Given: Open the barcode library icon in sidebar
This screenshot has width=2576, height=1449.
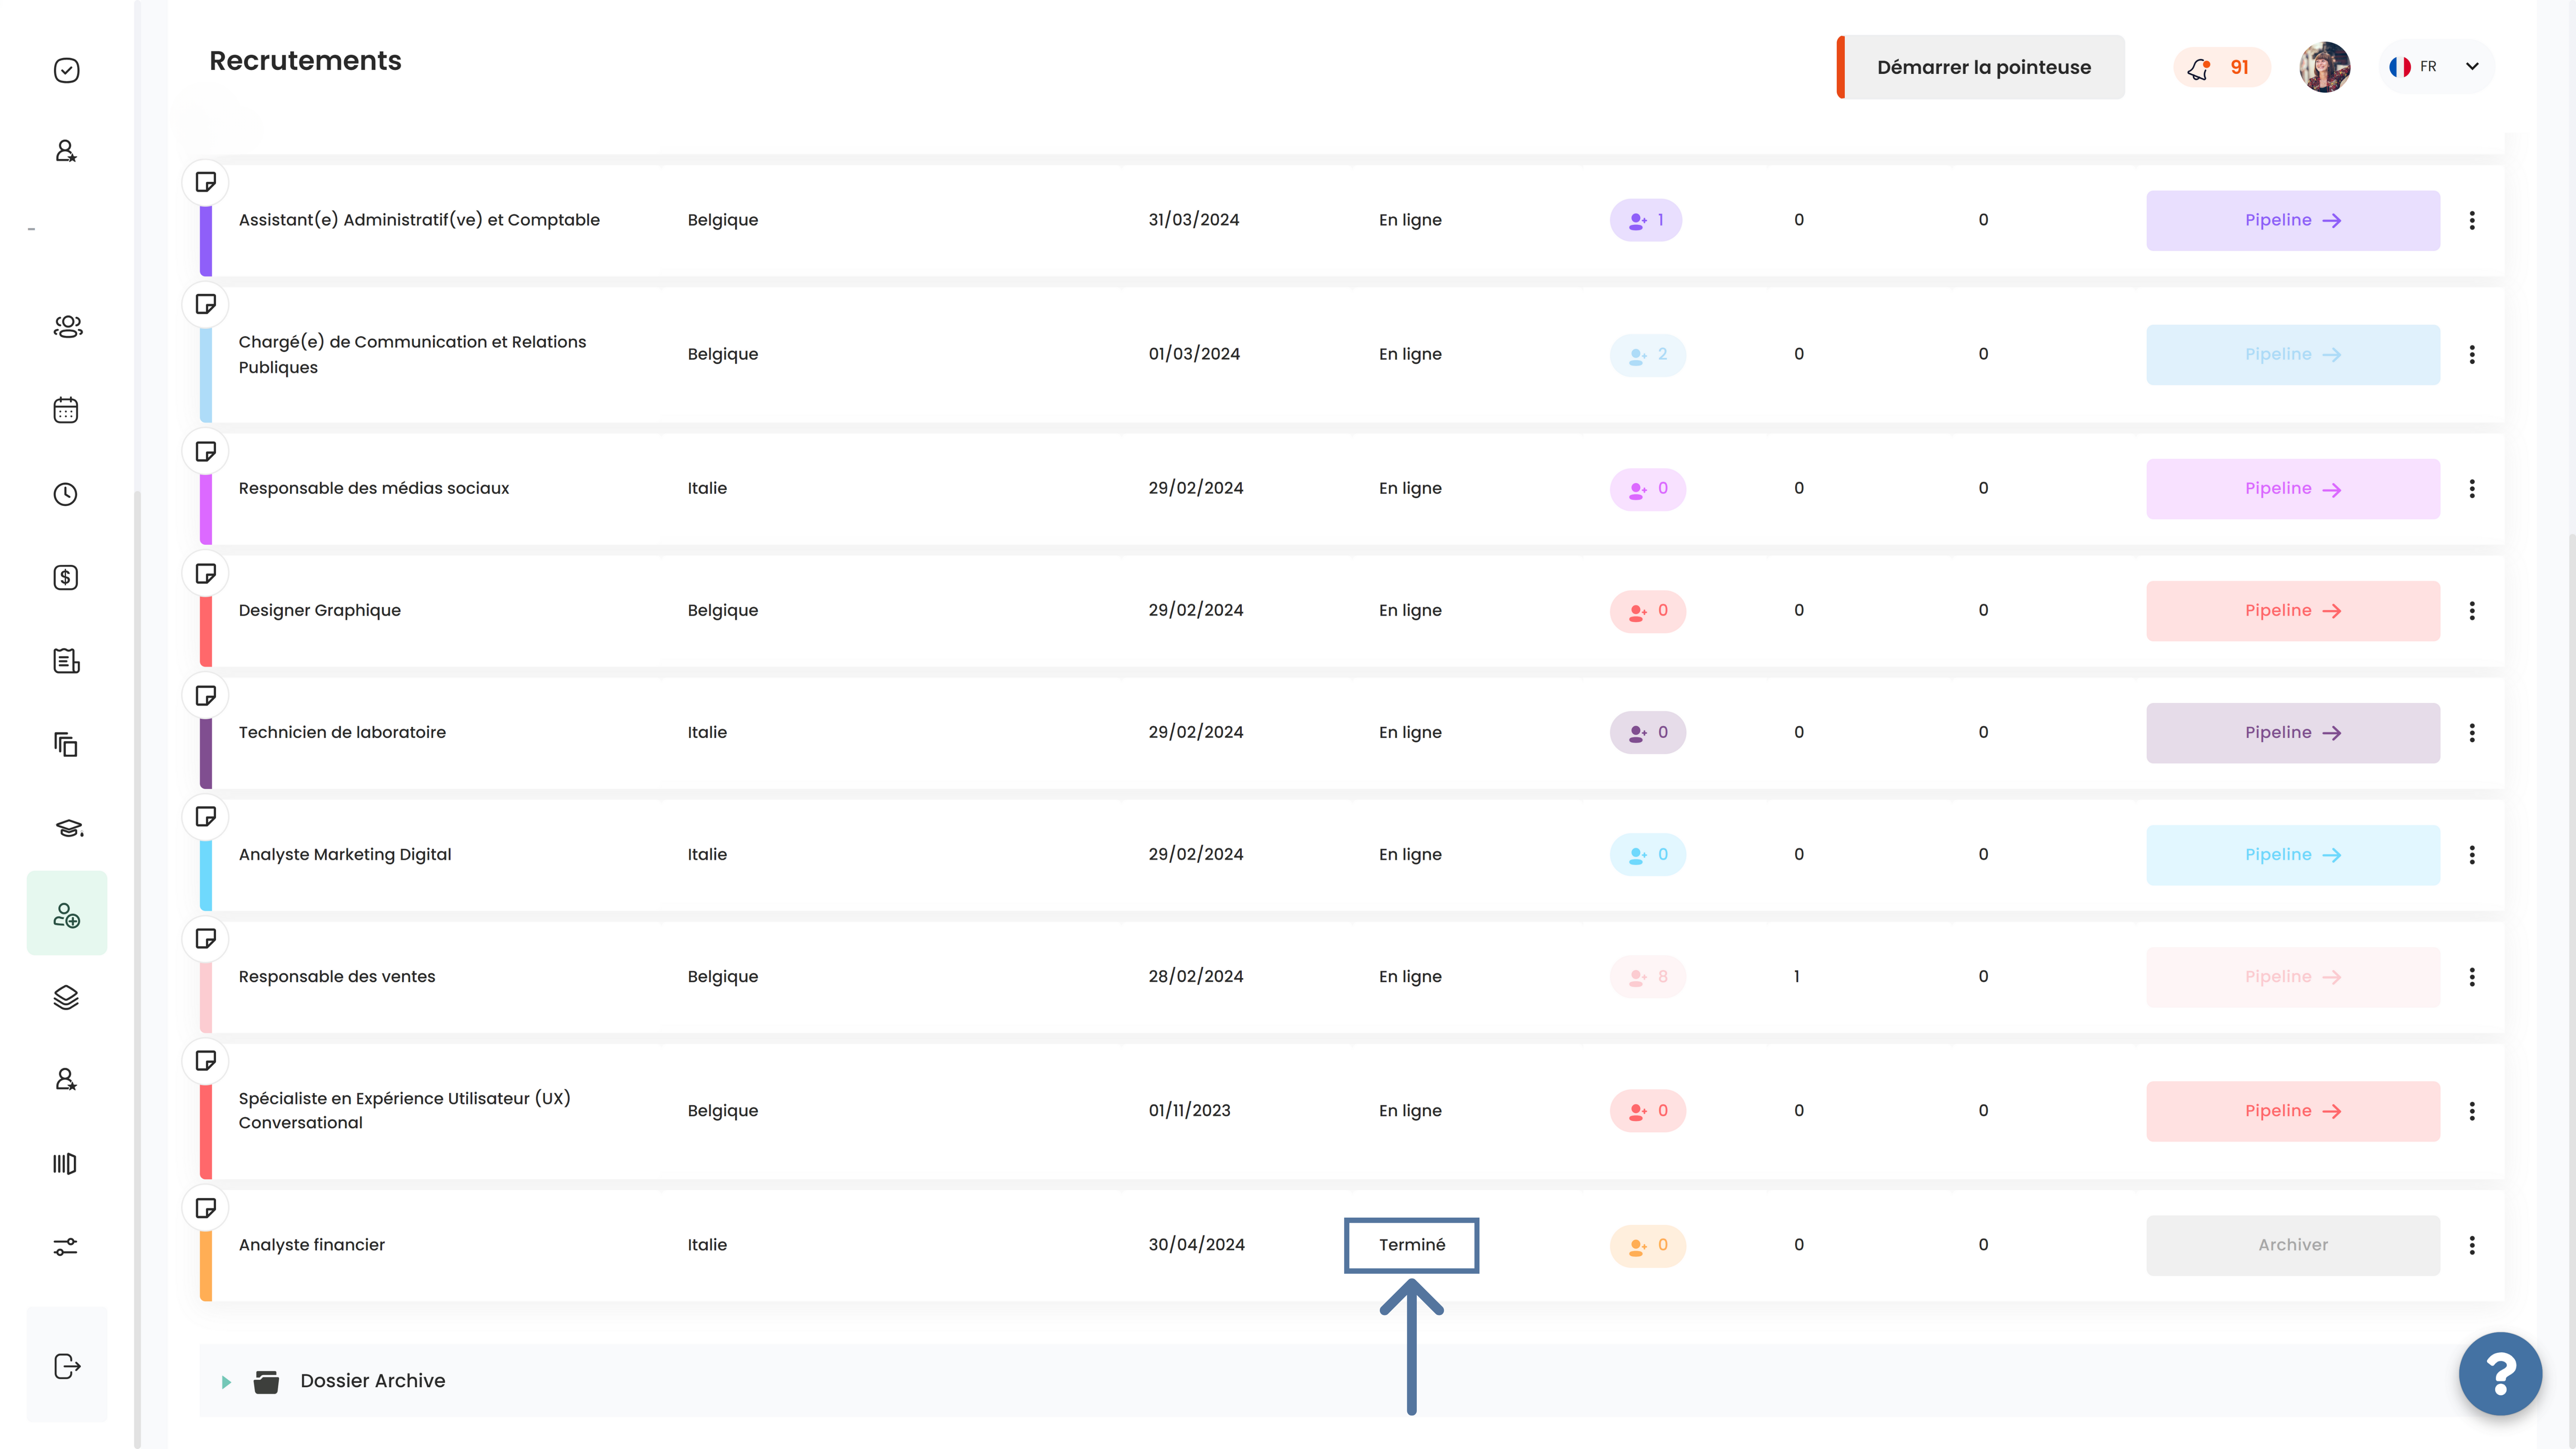Looking at the screenshot, I should [65, 1163].
